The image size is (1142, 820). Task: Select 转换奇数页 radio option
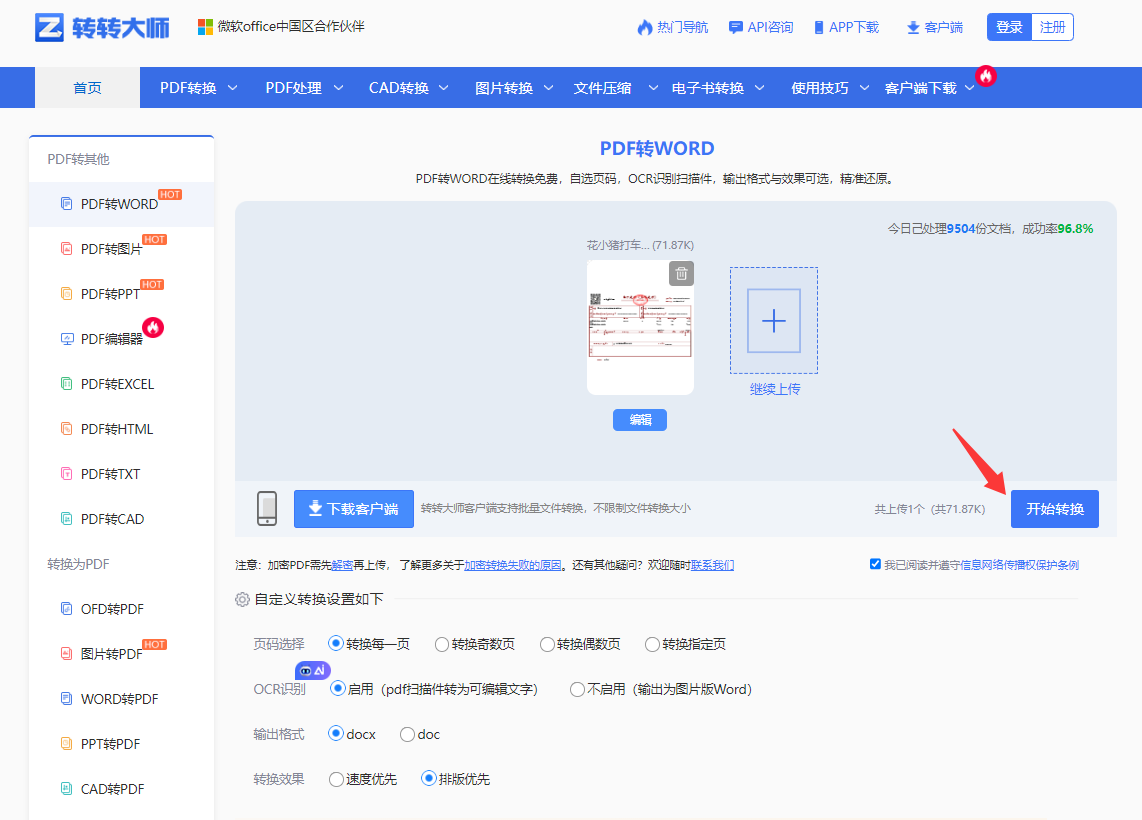pyautogui.click(x=441, y=644)
